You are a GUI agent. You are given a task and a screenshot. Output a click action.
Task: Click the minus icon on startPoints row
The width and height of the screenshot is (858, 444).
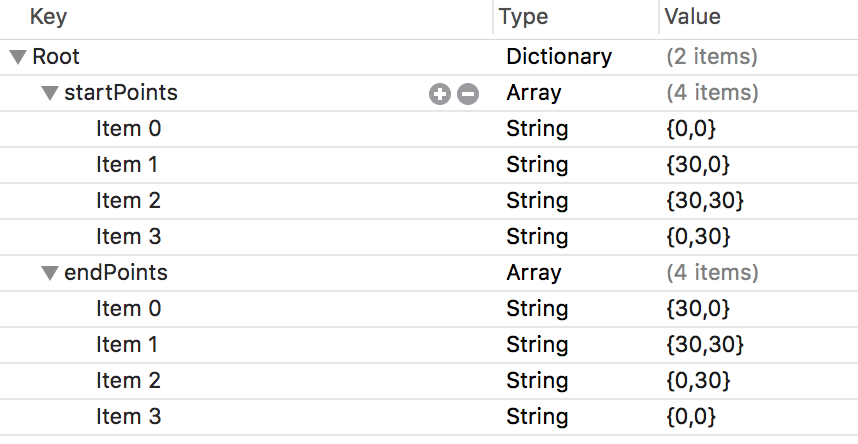click(468, 94)
